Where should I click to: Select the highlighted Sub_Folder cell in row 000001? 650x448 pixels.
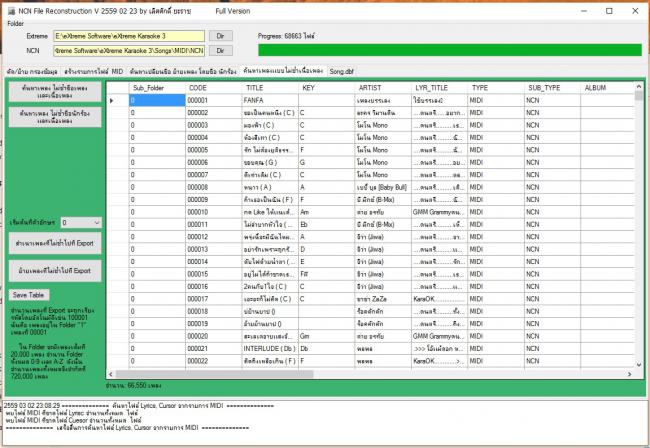click(x=157, y=100)
